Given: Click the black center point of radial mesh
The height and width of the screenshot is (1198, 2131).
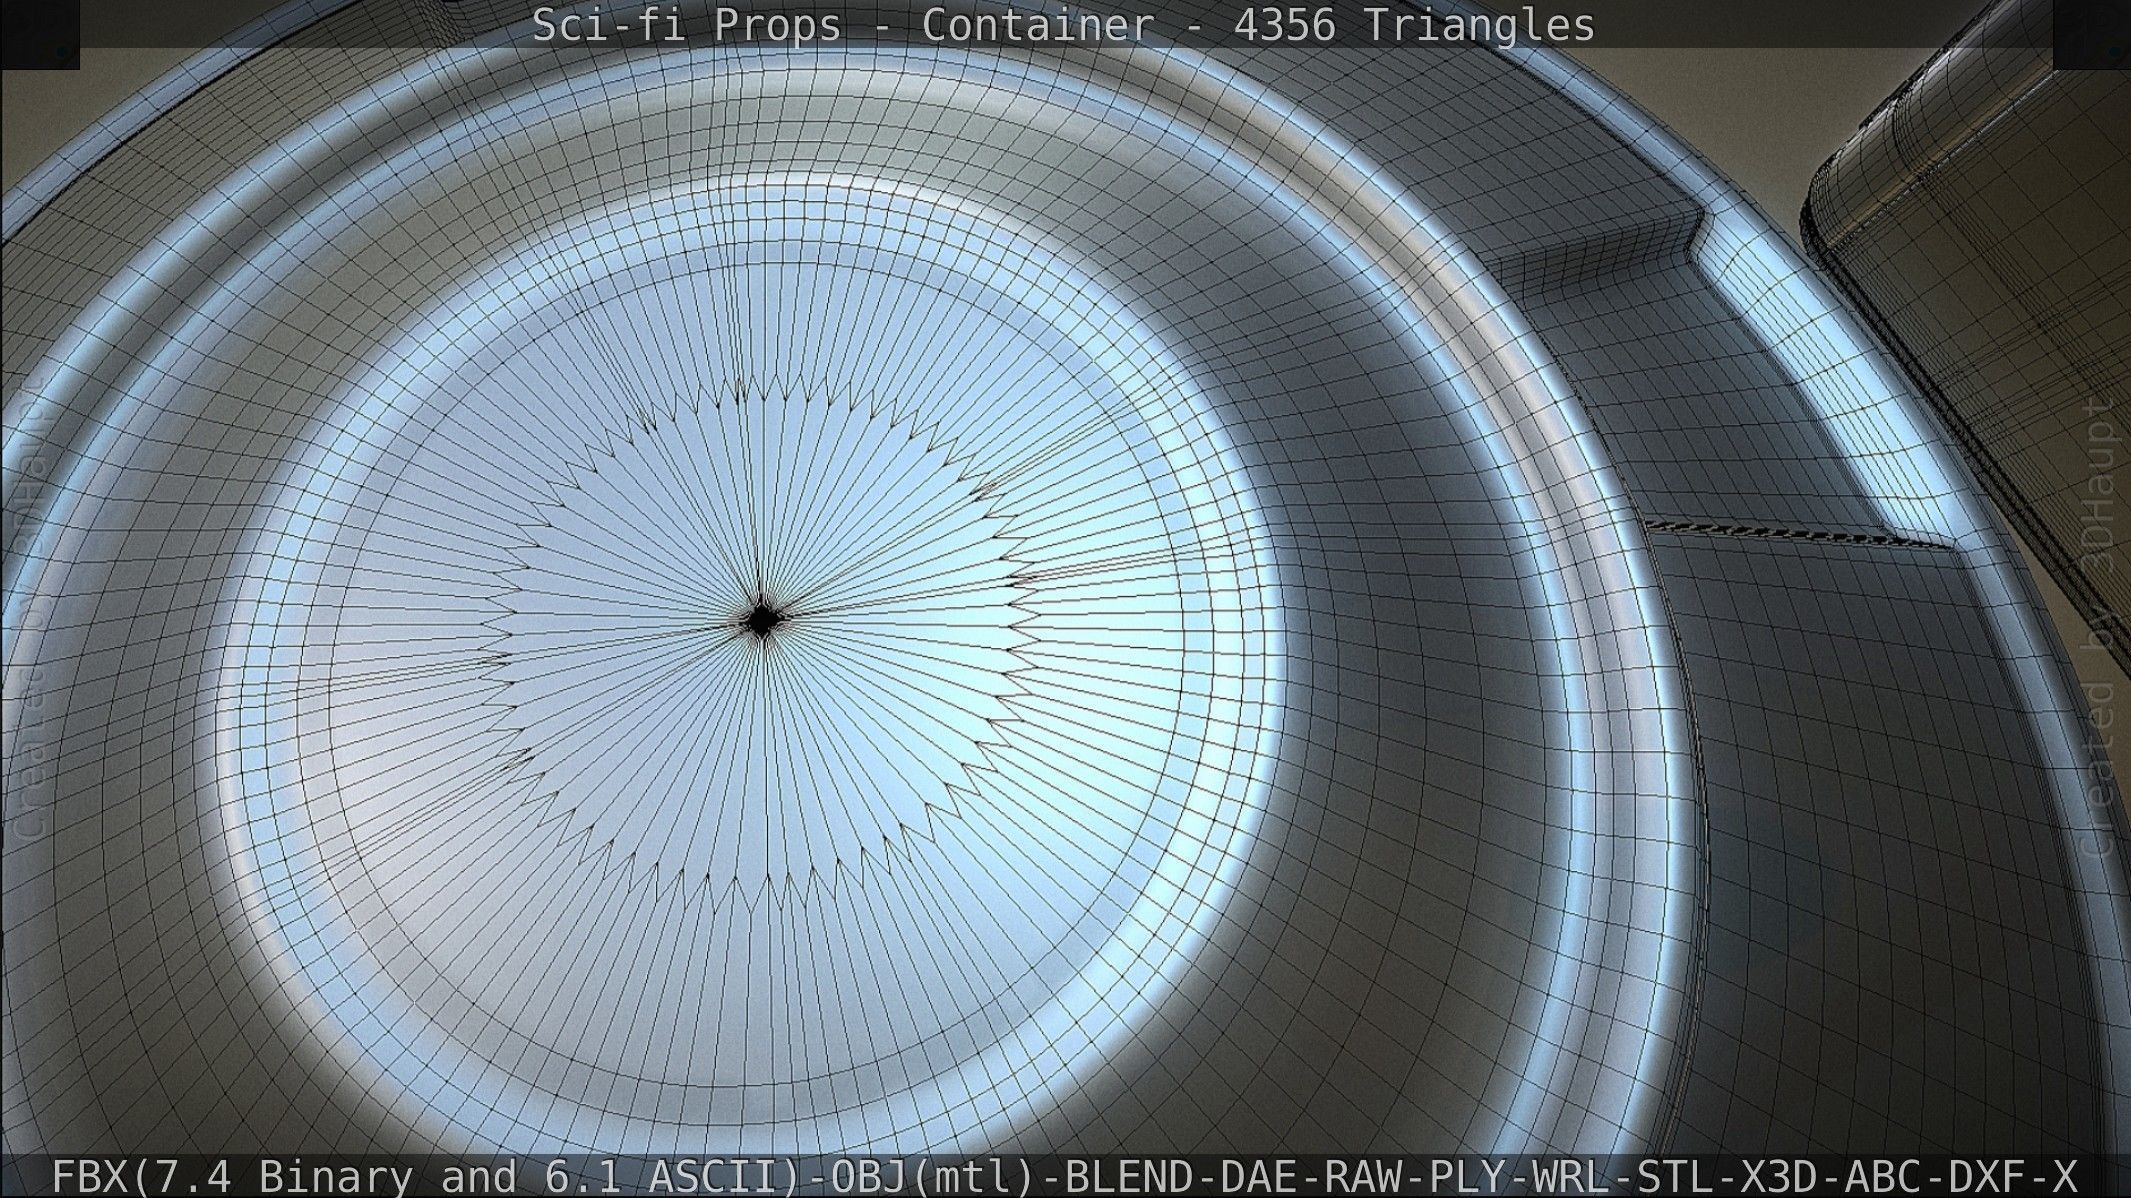Looking at the screenshot, I should (x=762, y=620).
